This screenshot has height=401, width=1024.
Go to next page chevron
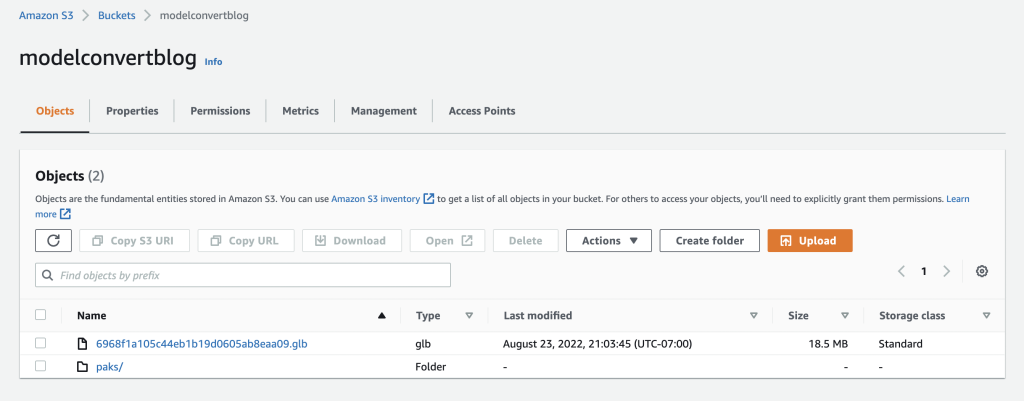pyautogui.click(x=946, y=272)
